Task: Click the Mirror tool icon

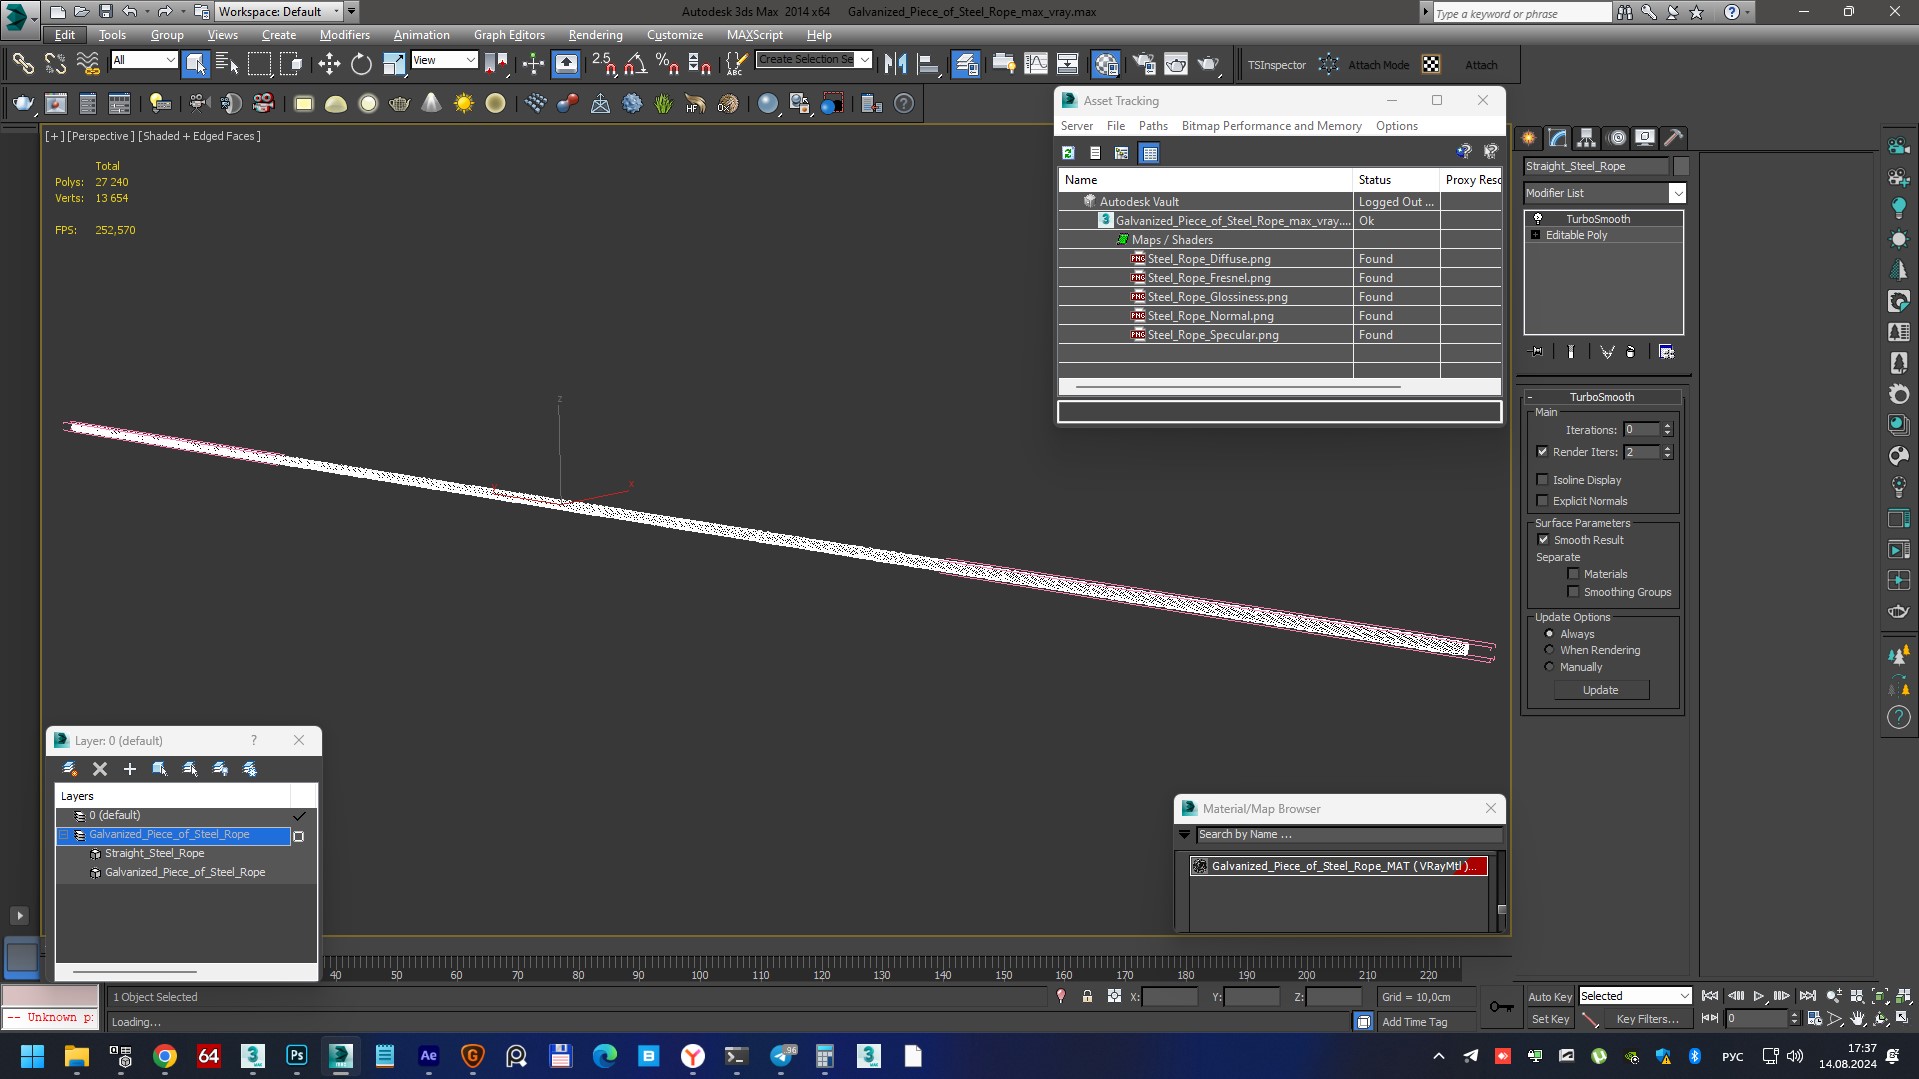Action: pyautogui.click(x=896, y=65)
